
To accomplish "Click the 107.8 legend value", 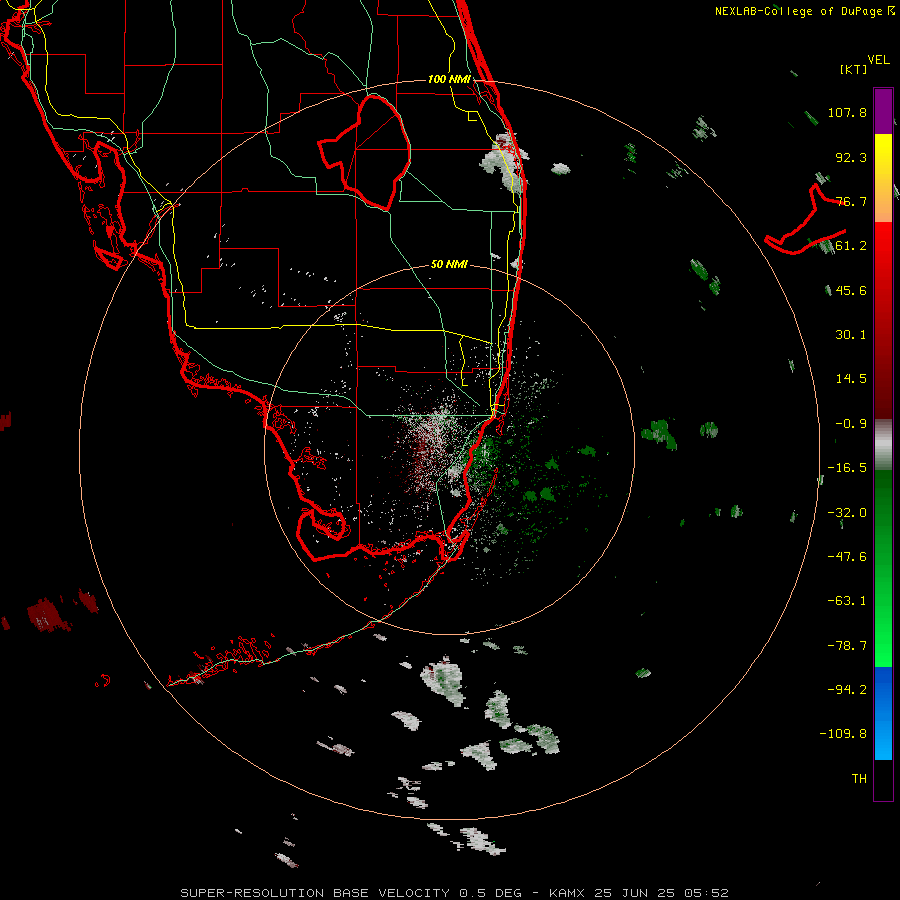I will (847, 112).
